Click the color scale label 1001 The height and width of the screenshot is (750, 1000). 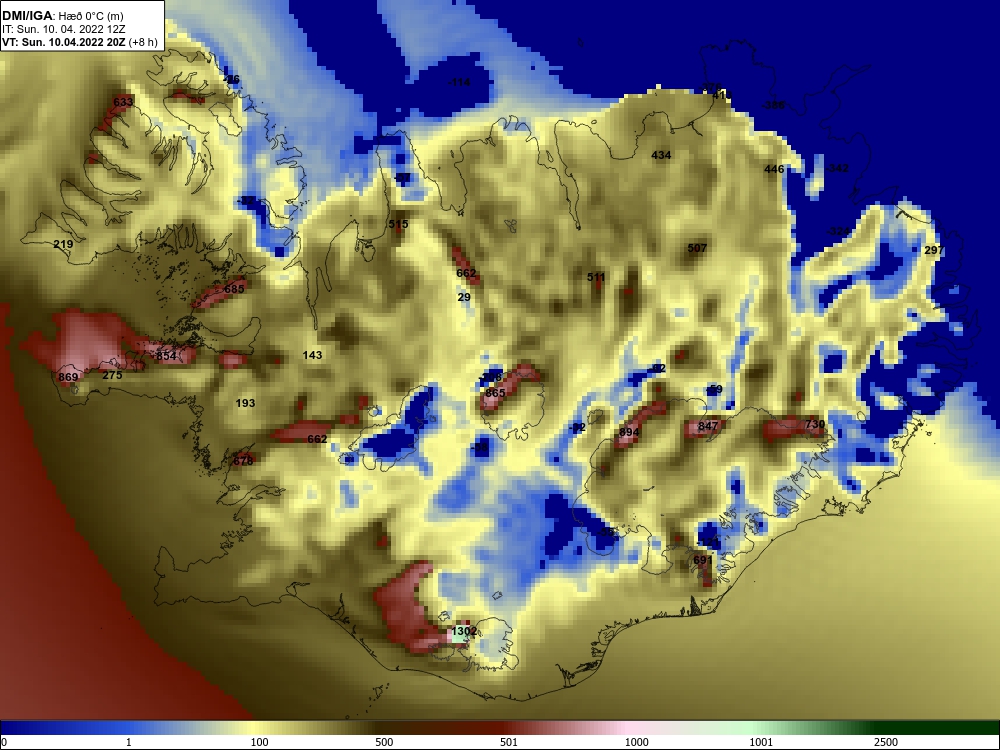(761, 742)
